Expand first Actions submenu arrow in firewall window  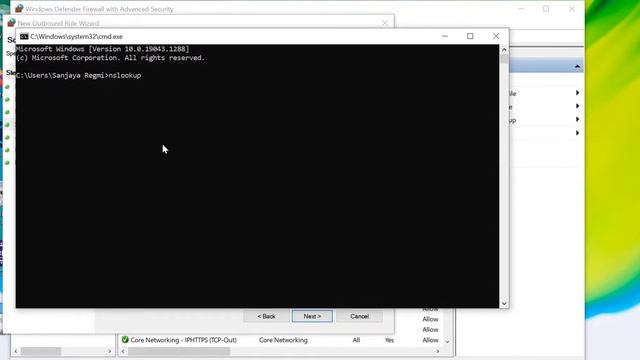[x=577, y=93]
